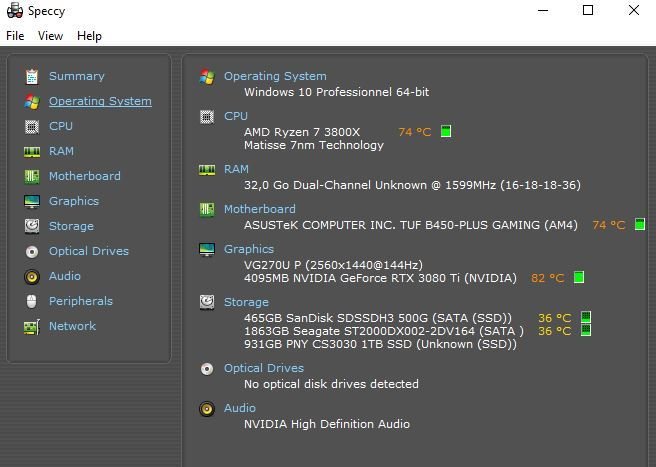Click the Storage heading in summary panel
Image resolution: width=656 pixels, height=467 pixels.
tap(246, 302)
